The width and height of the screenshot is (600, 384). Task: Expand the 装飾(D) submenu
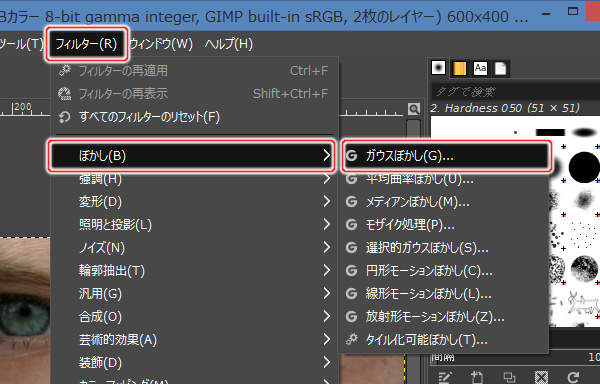click(195, 363)
